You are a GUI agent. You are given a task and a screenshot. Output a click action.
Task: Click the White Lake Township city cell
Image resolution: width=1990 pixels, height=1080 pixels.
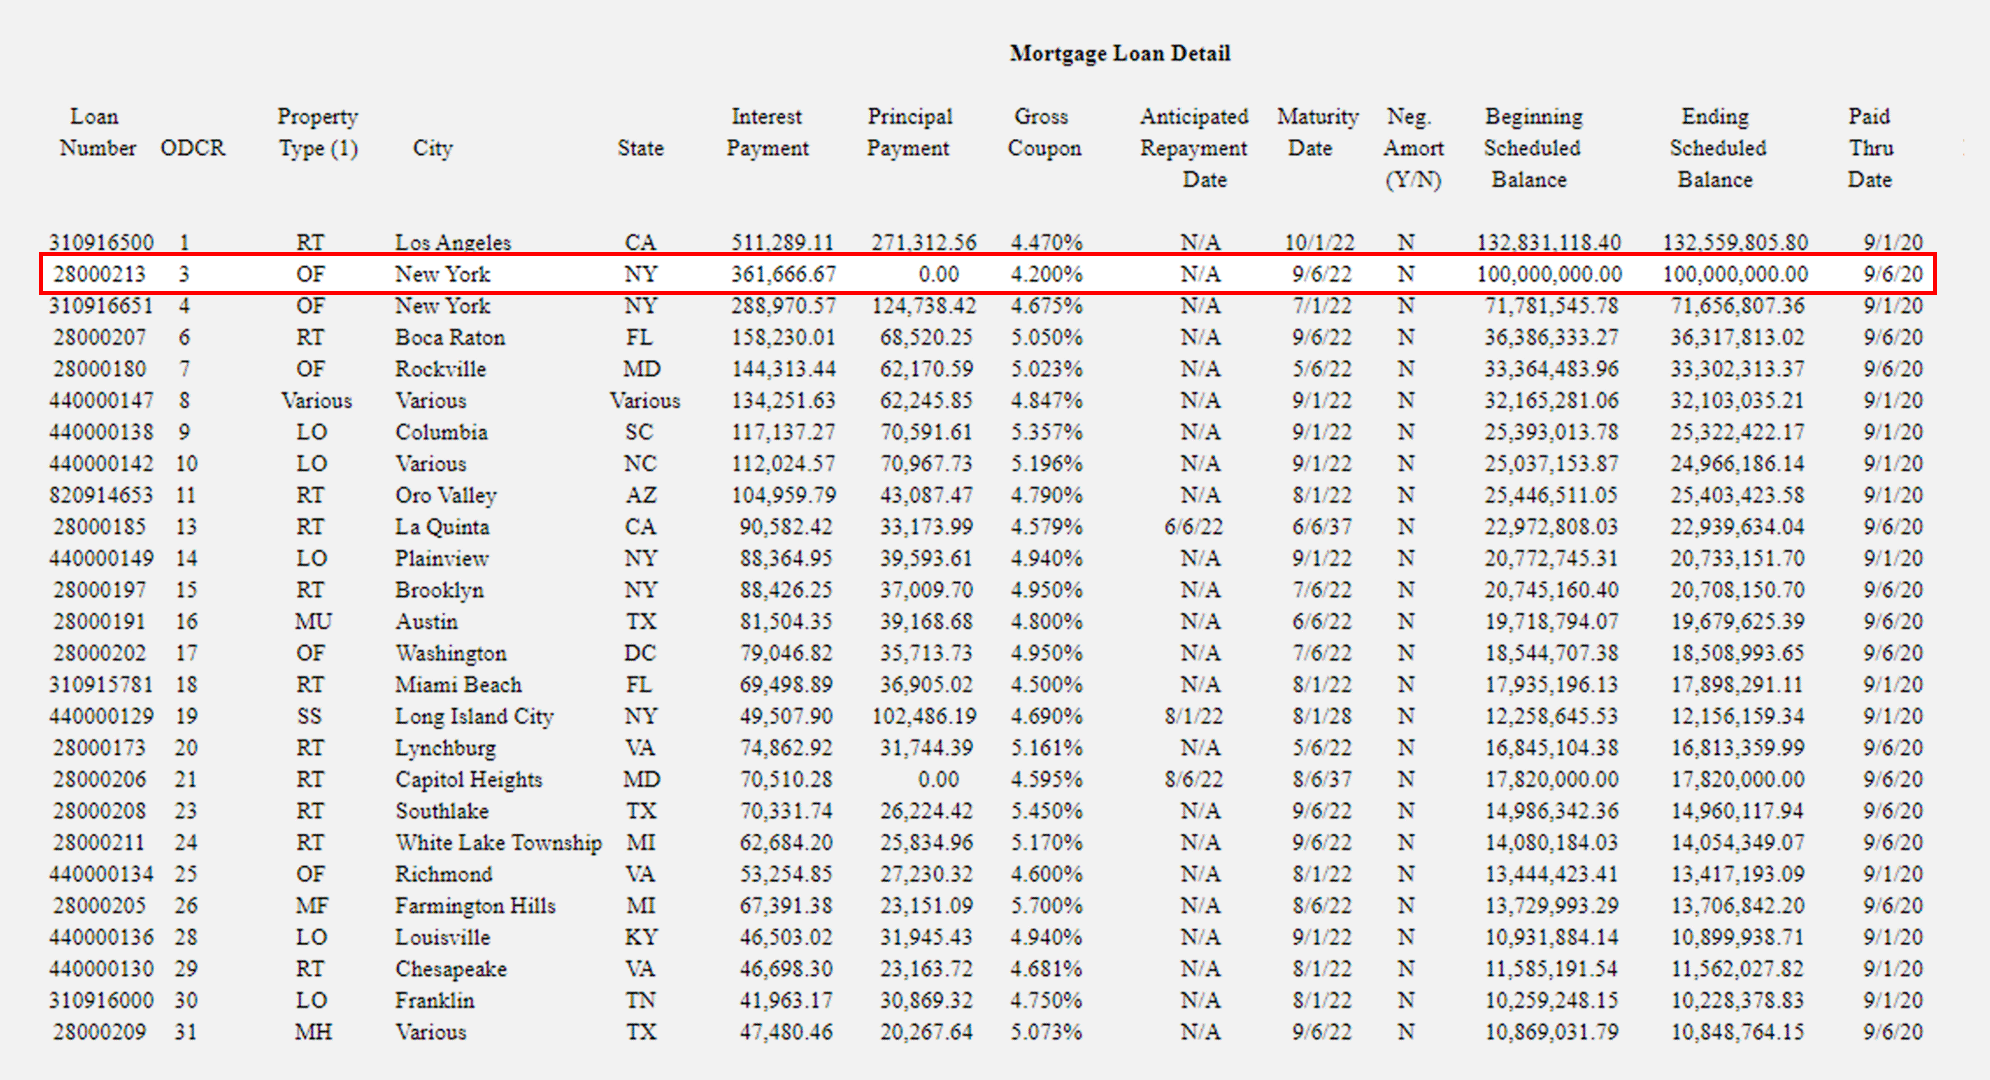click(498, 843)
